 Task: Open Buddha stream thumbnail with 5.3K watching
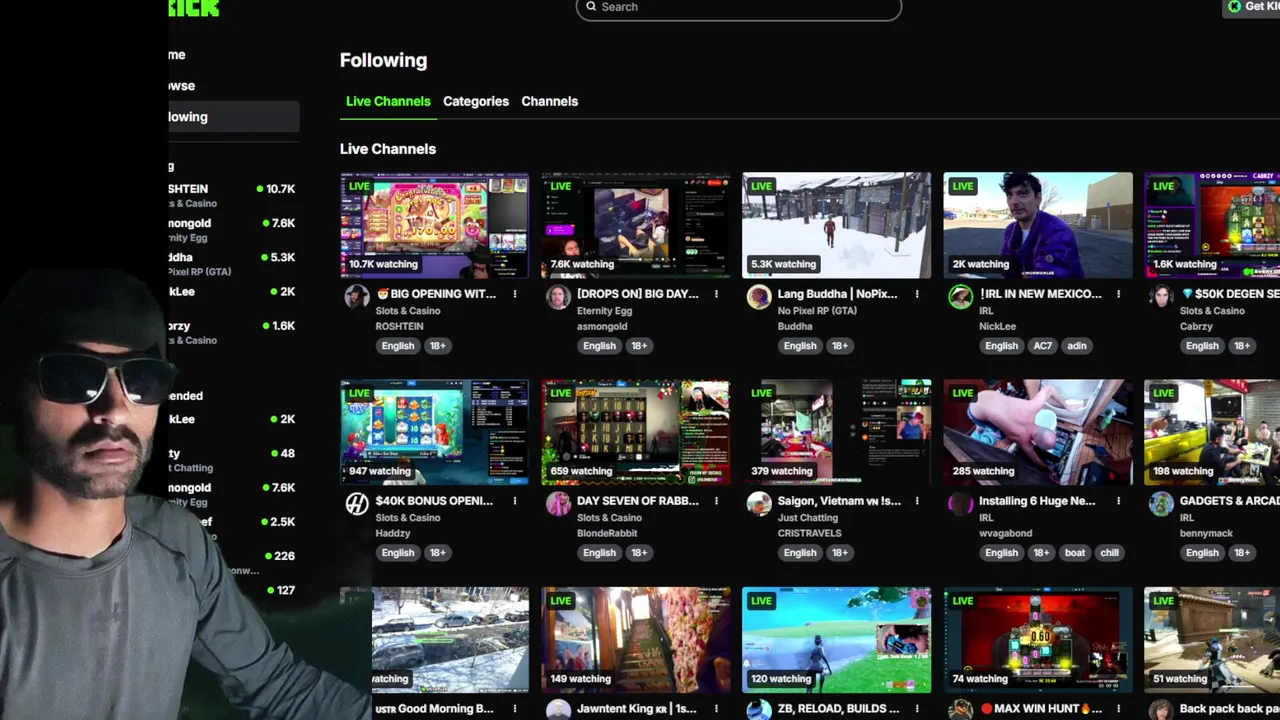[836, 225]
